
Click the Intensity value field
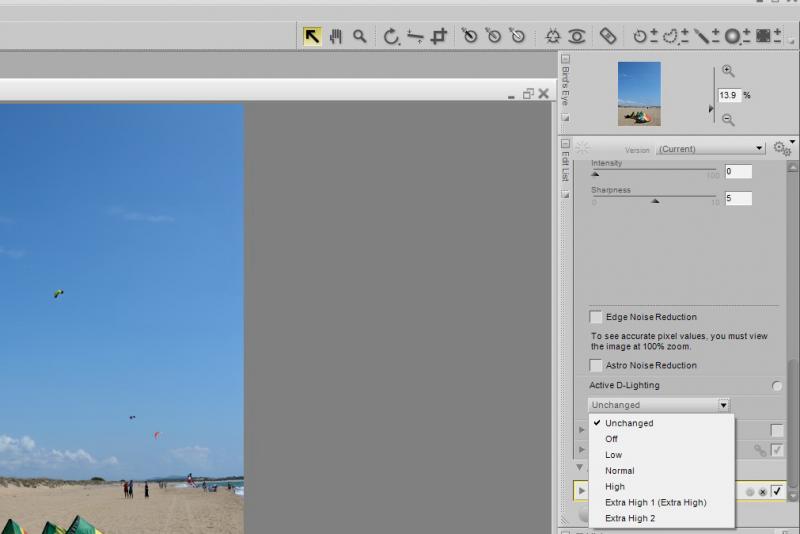click(x=738, y=171)
